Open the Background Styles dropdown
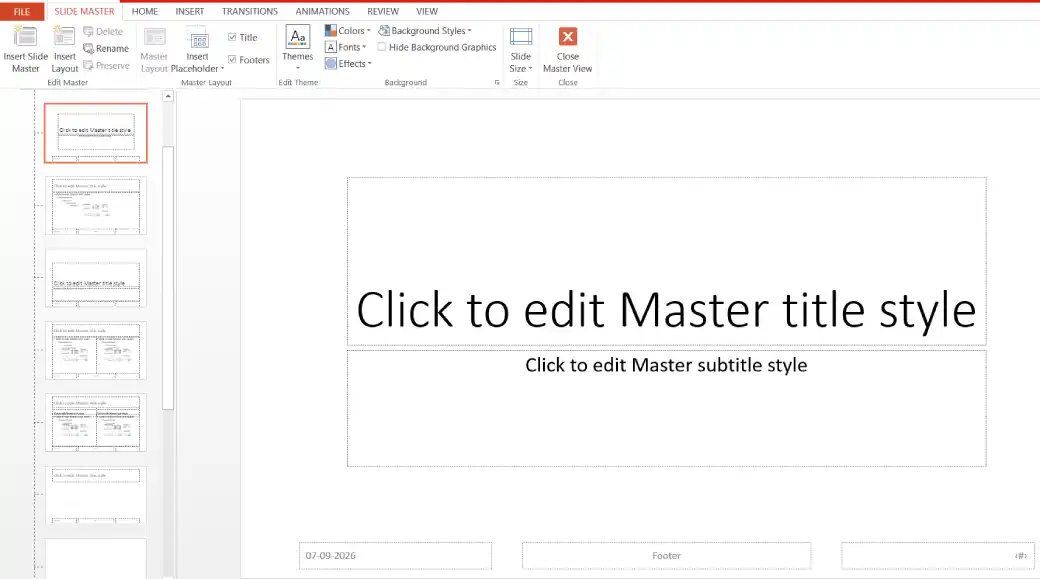Screen dimensions: 1040x579 (425, 31)
